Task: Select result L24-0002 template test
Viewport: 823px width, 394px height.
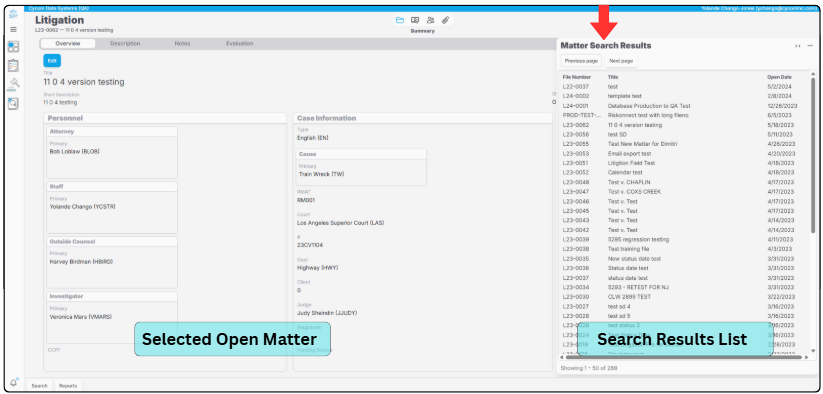Action: click(x=685, y=96)
